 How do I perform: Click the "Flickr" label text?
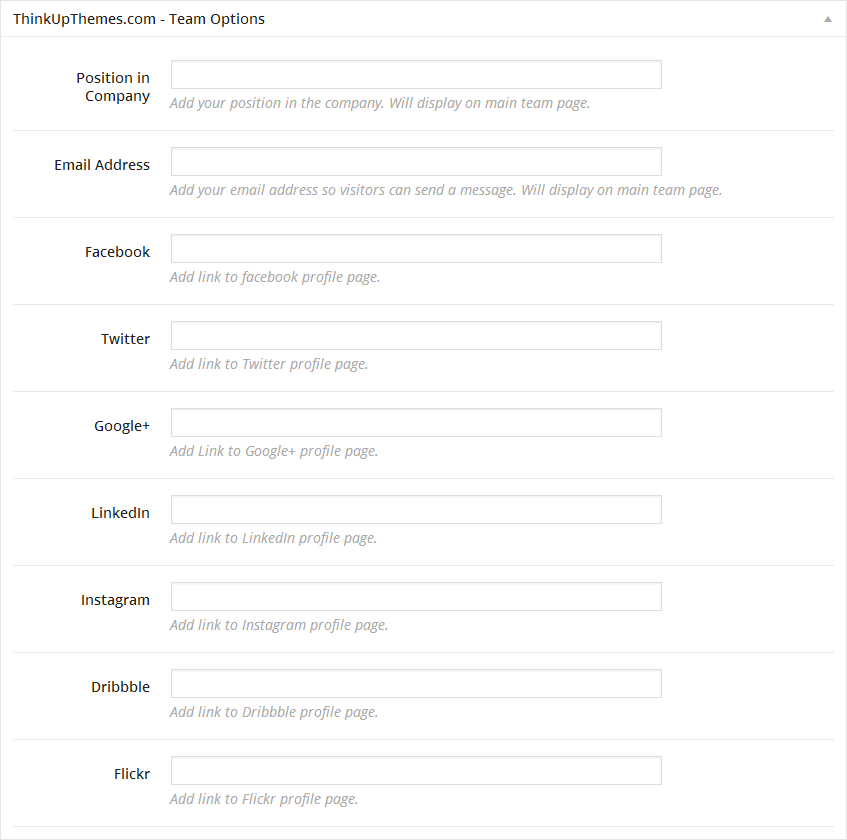pos(132,774)
